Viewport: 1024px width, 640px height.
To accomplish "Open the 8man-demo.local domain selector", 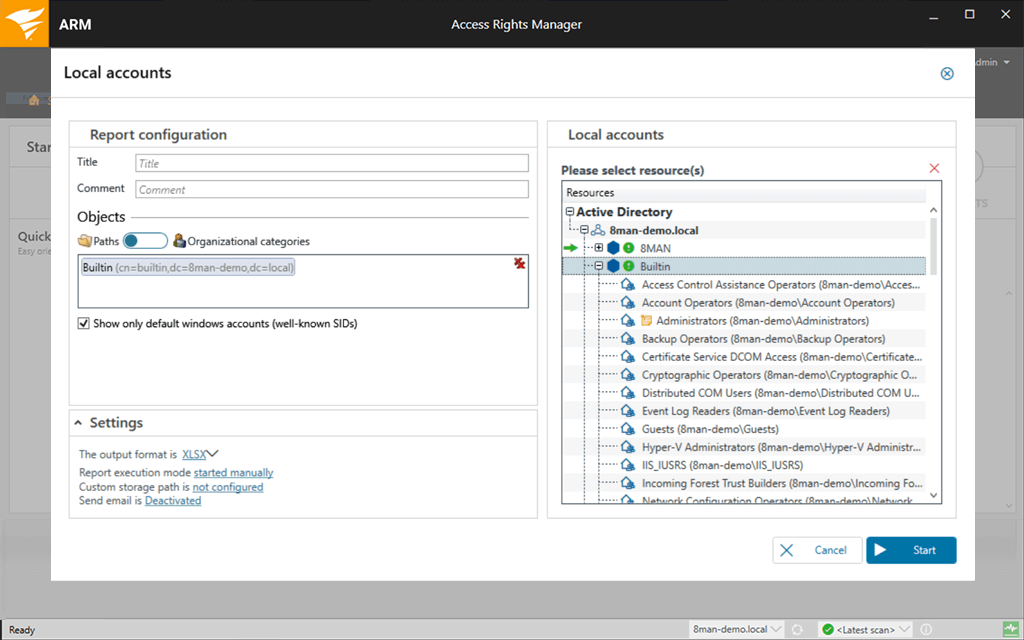I will click(736, 629).
